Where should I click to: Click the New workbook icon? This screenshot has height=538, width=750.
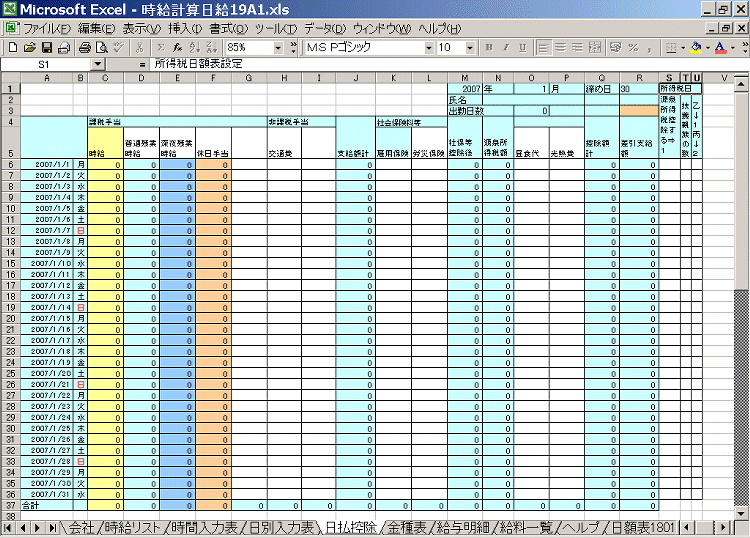point(12,47)
